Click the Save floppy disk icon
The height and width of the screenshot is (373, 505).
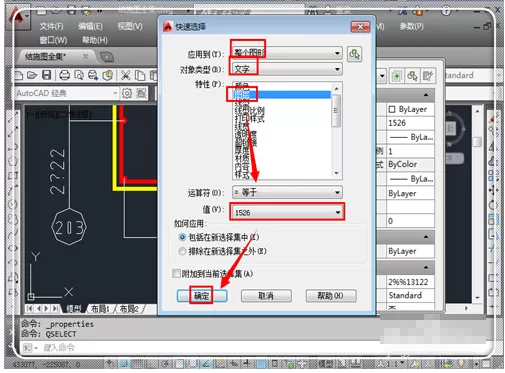pyautogui.click(x=47, y=76)
